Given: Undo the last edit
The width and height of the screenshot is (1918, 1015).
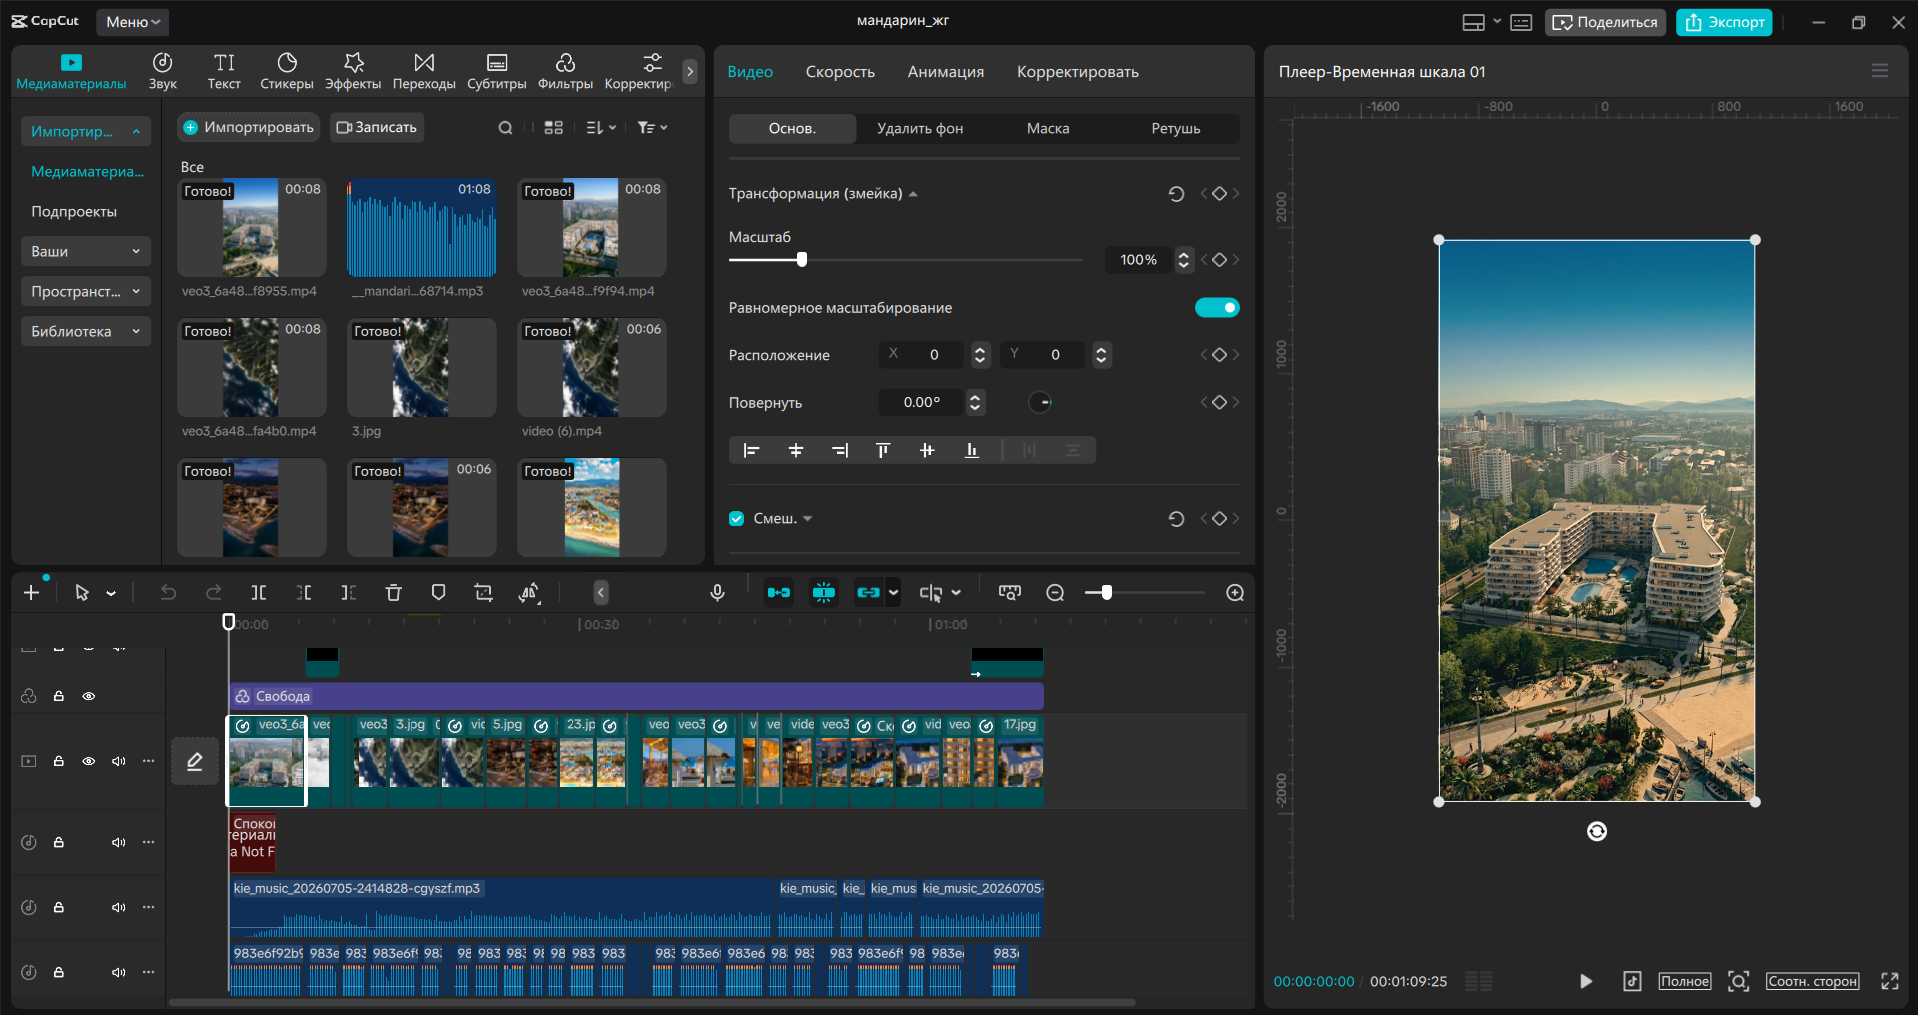Looking at the screenshot, I should (168, 593).
